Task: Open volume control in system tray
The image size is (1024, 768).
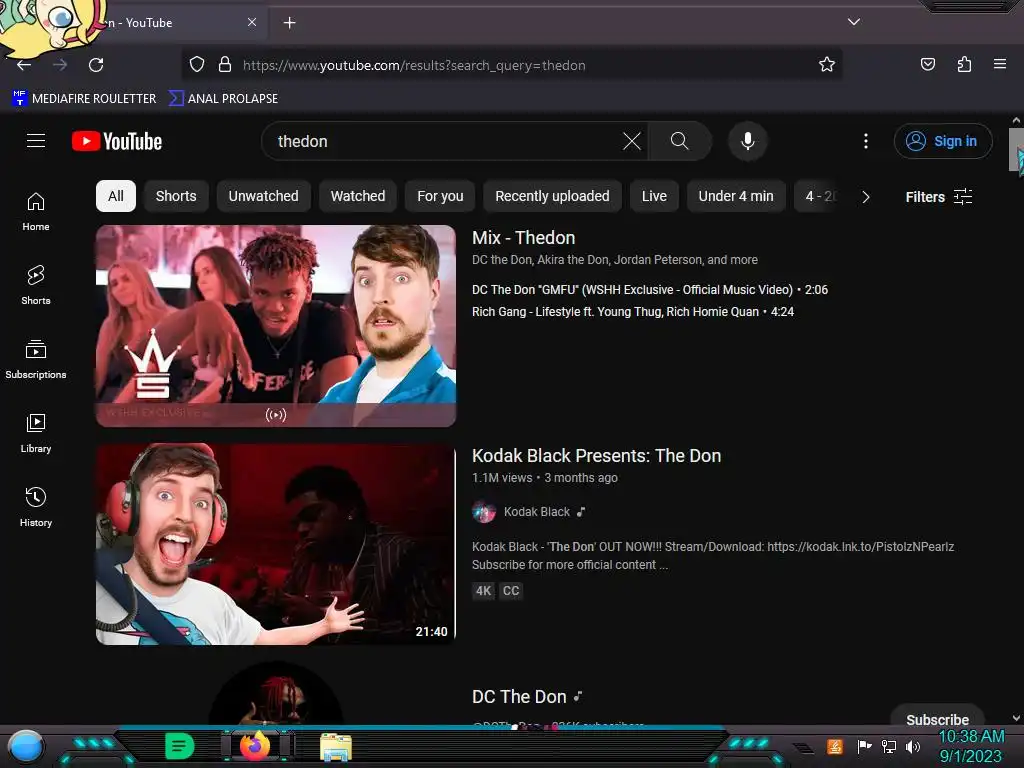Action: point(913,746)
